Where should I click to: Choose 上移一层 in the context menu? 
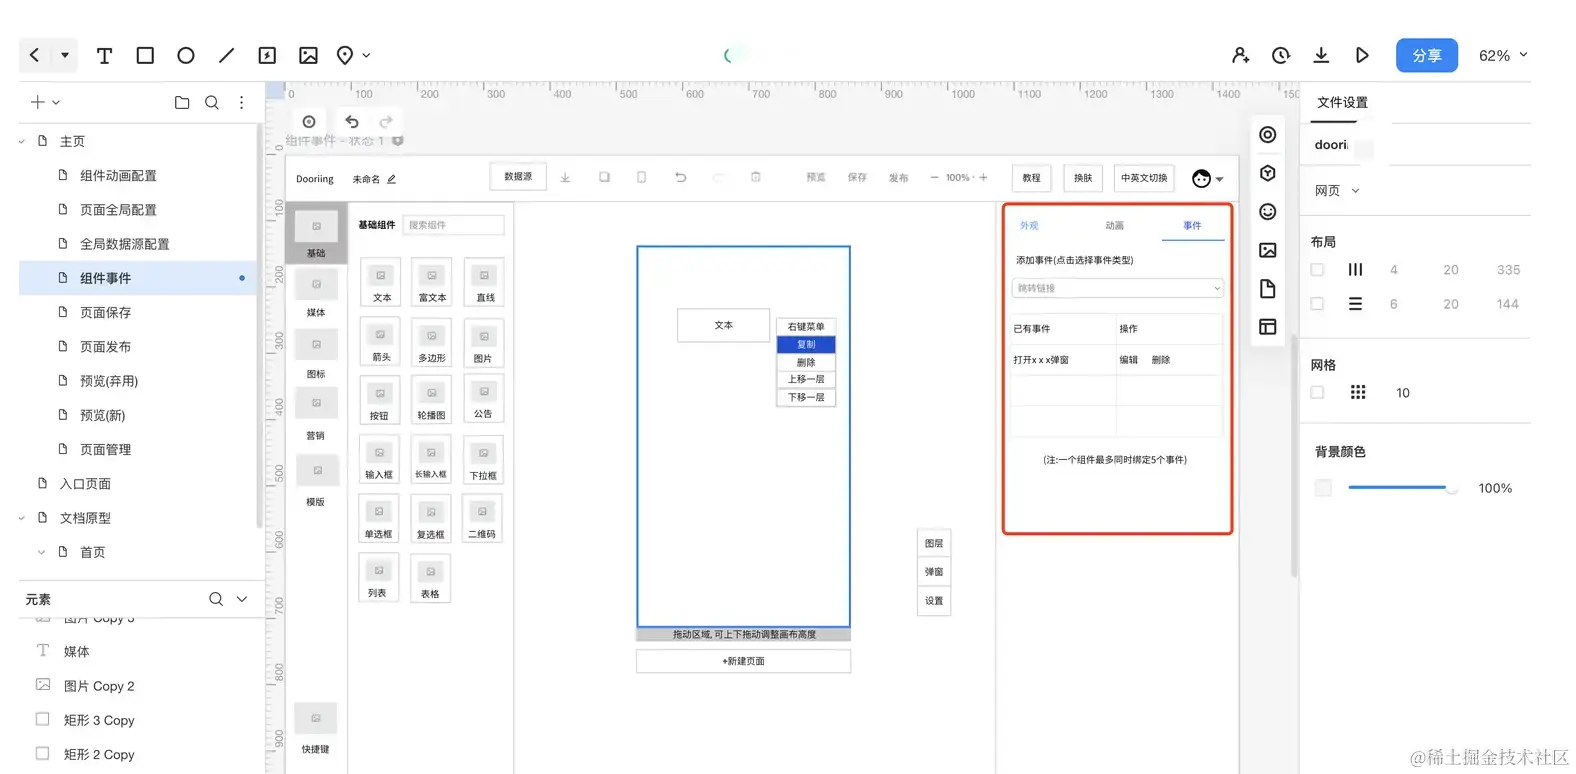[x=806, y=380]
